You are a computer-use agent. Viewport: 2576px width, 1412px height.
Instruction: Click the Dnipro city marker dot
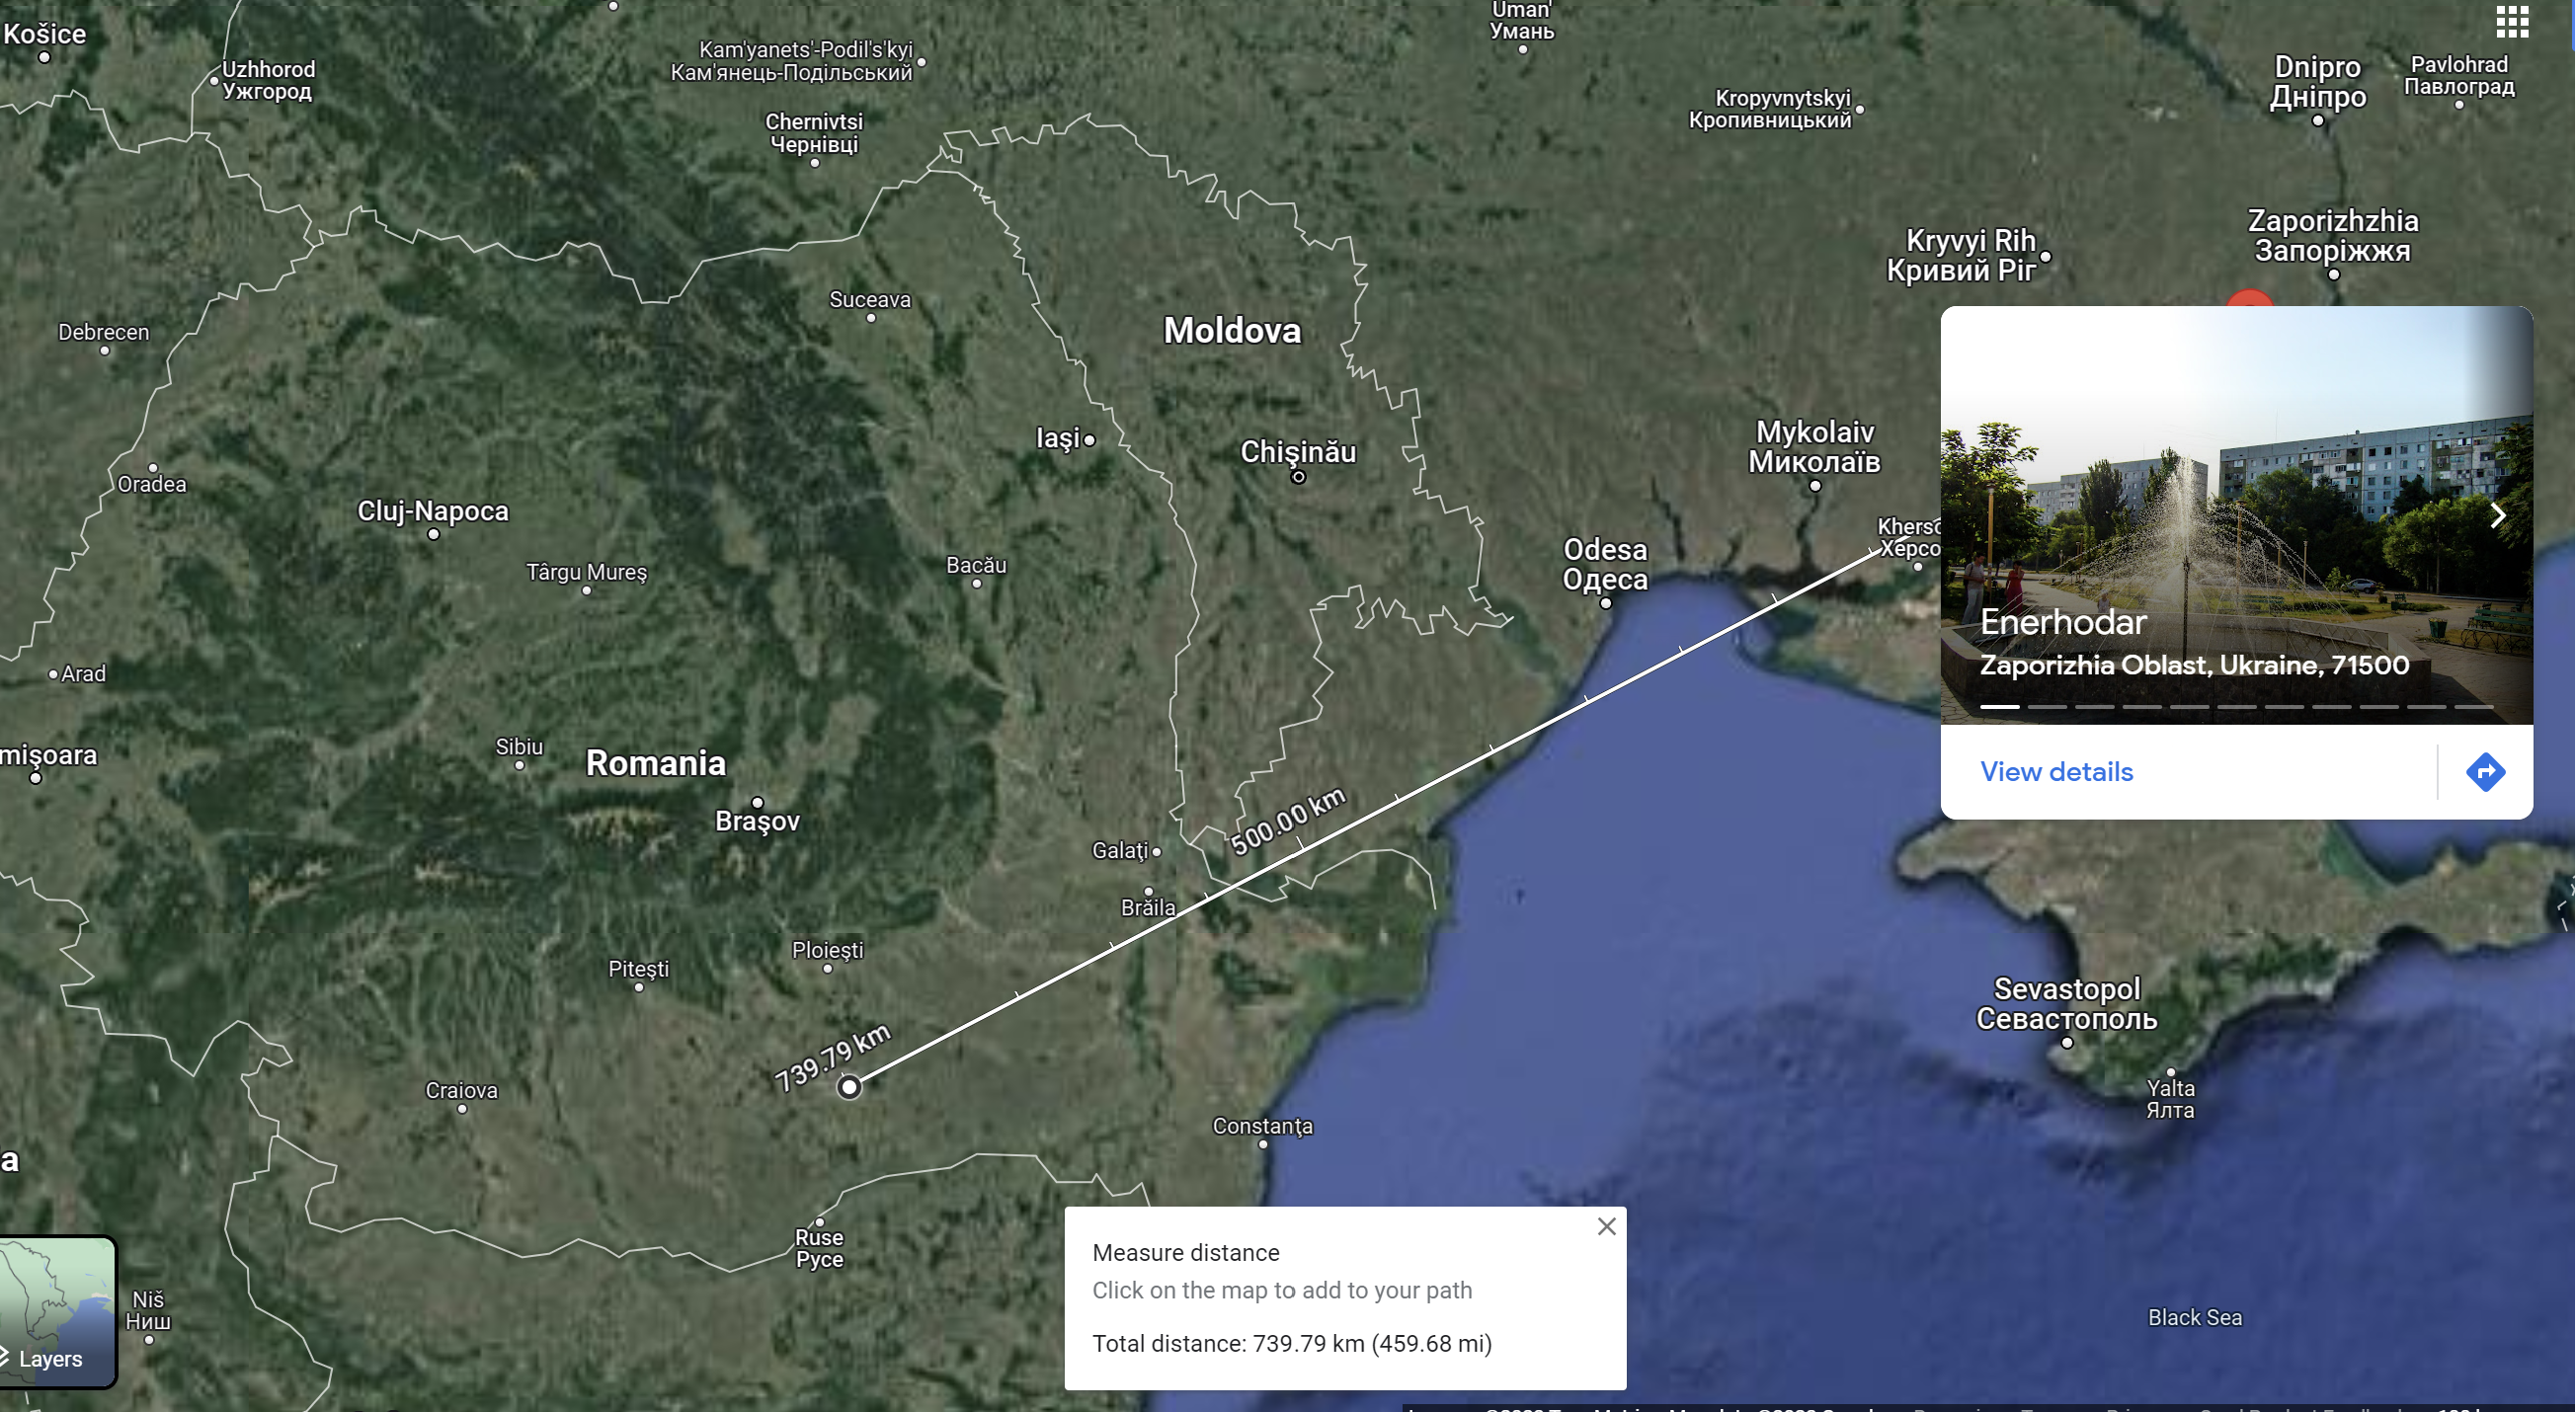tap(2317, 121)
